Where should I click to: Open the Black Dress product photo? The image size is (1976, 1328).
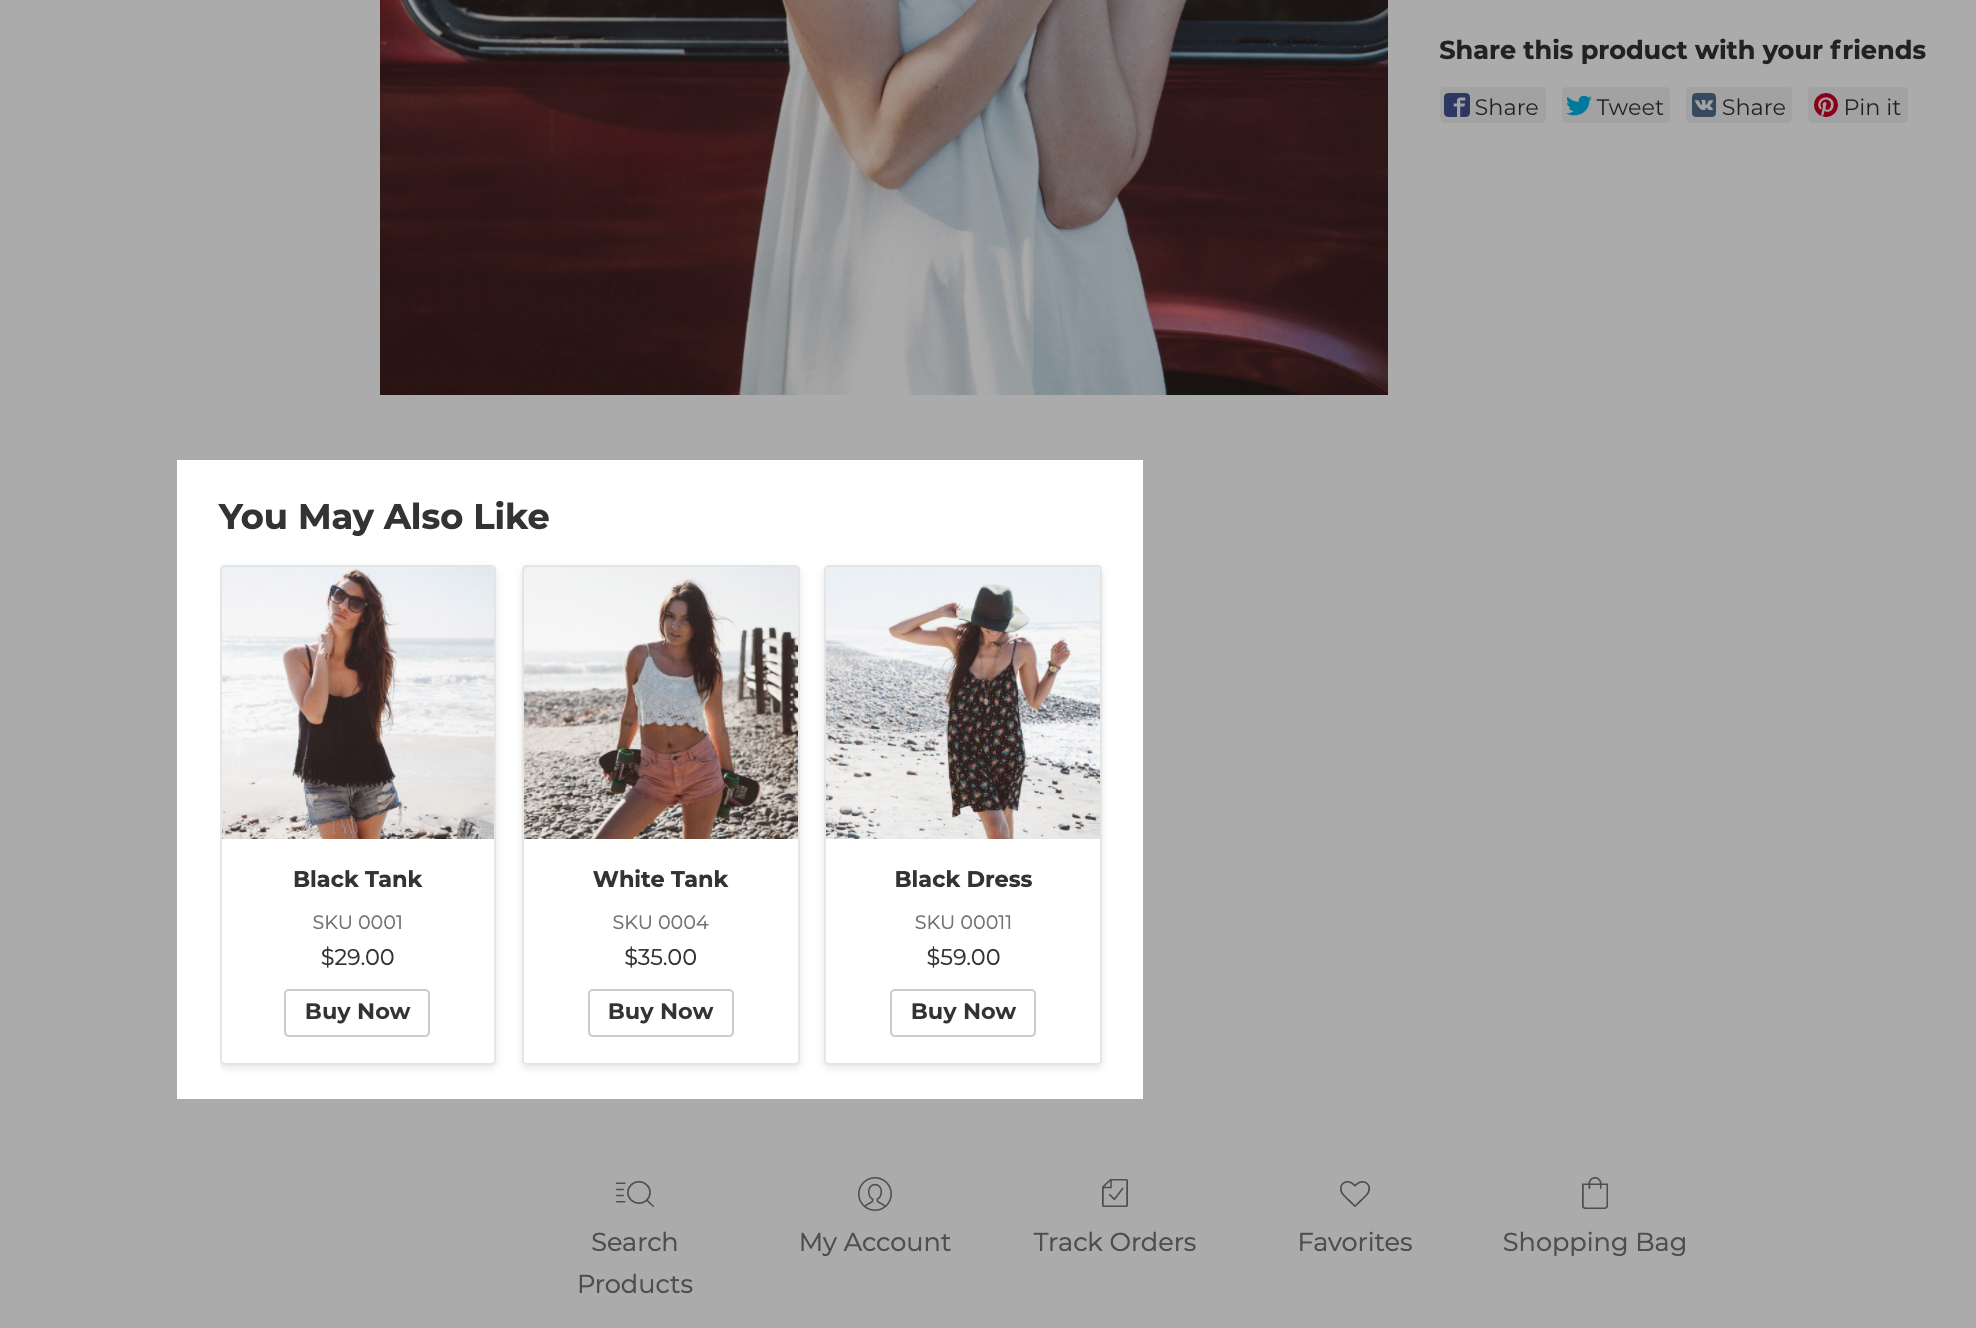962,702
